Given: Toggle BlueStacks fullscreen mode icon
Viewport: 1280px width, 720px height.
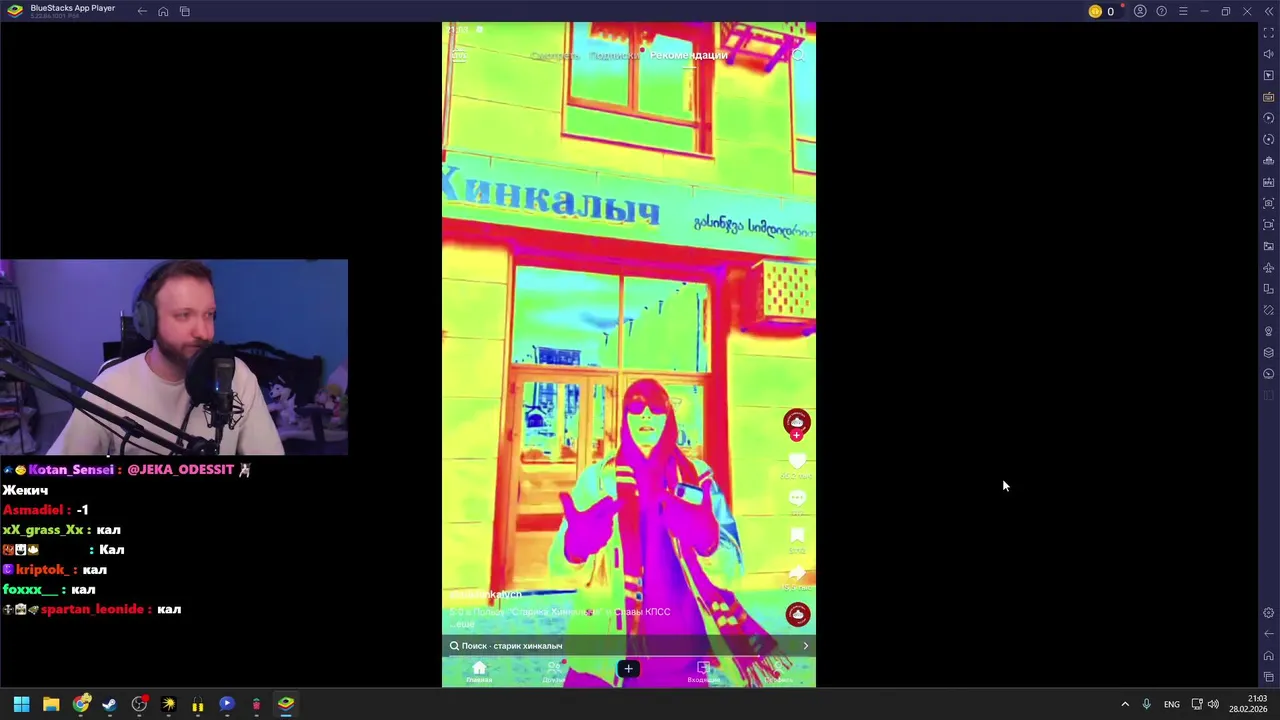Looking at the screenshot, I should pos(1269,33).
